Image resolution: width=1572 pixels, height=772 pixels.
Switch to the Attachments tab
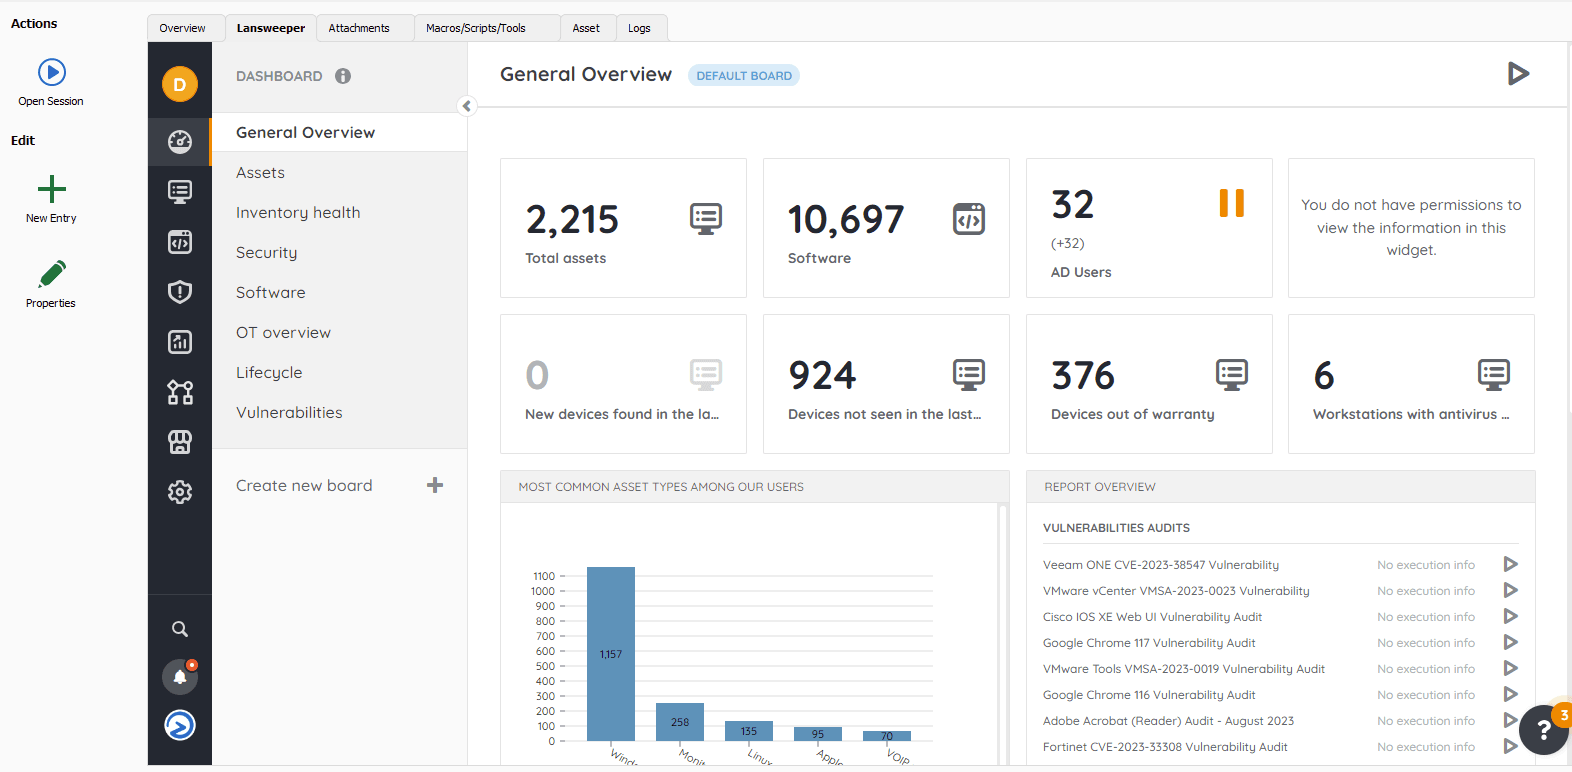[x=359, y=28]
